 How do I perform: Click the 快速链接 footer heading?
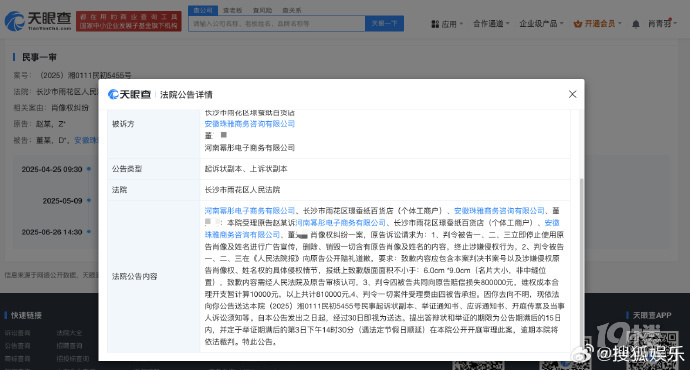[x=26, y=315]
